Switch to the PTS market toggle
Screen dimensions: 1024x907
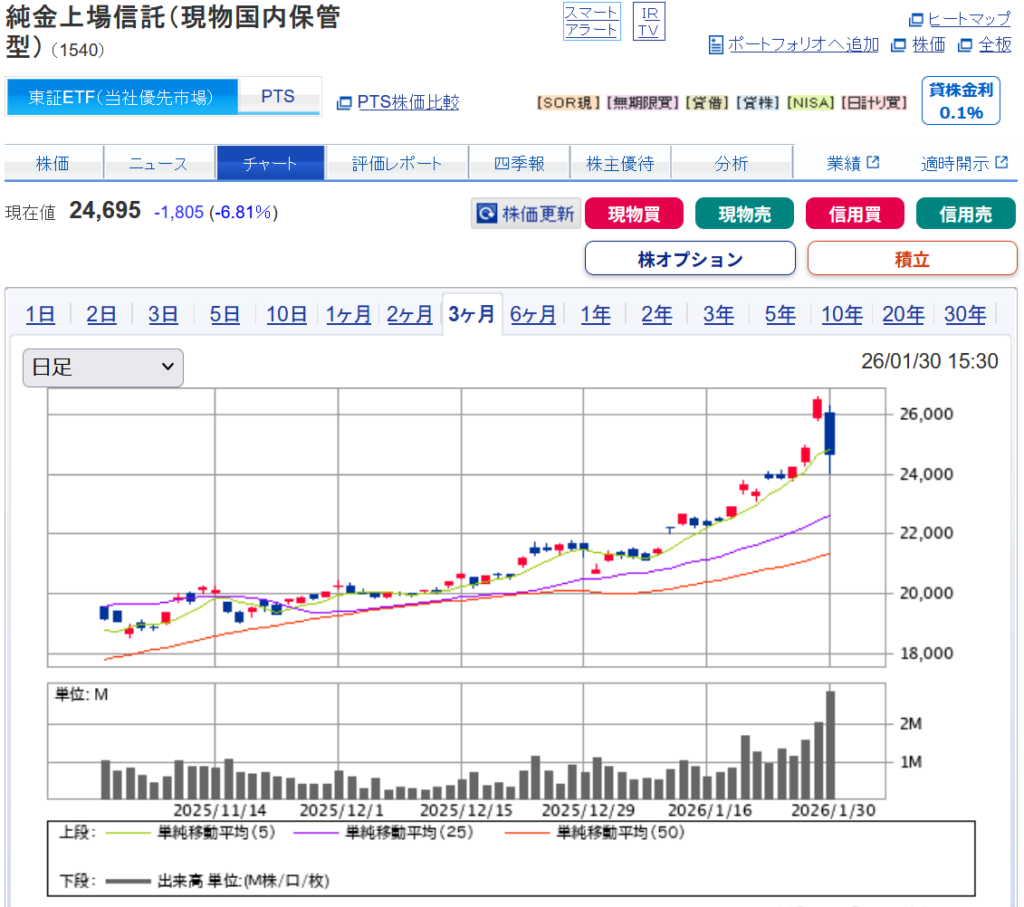[x=278, y=96]
